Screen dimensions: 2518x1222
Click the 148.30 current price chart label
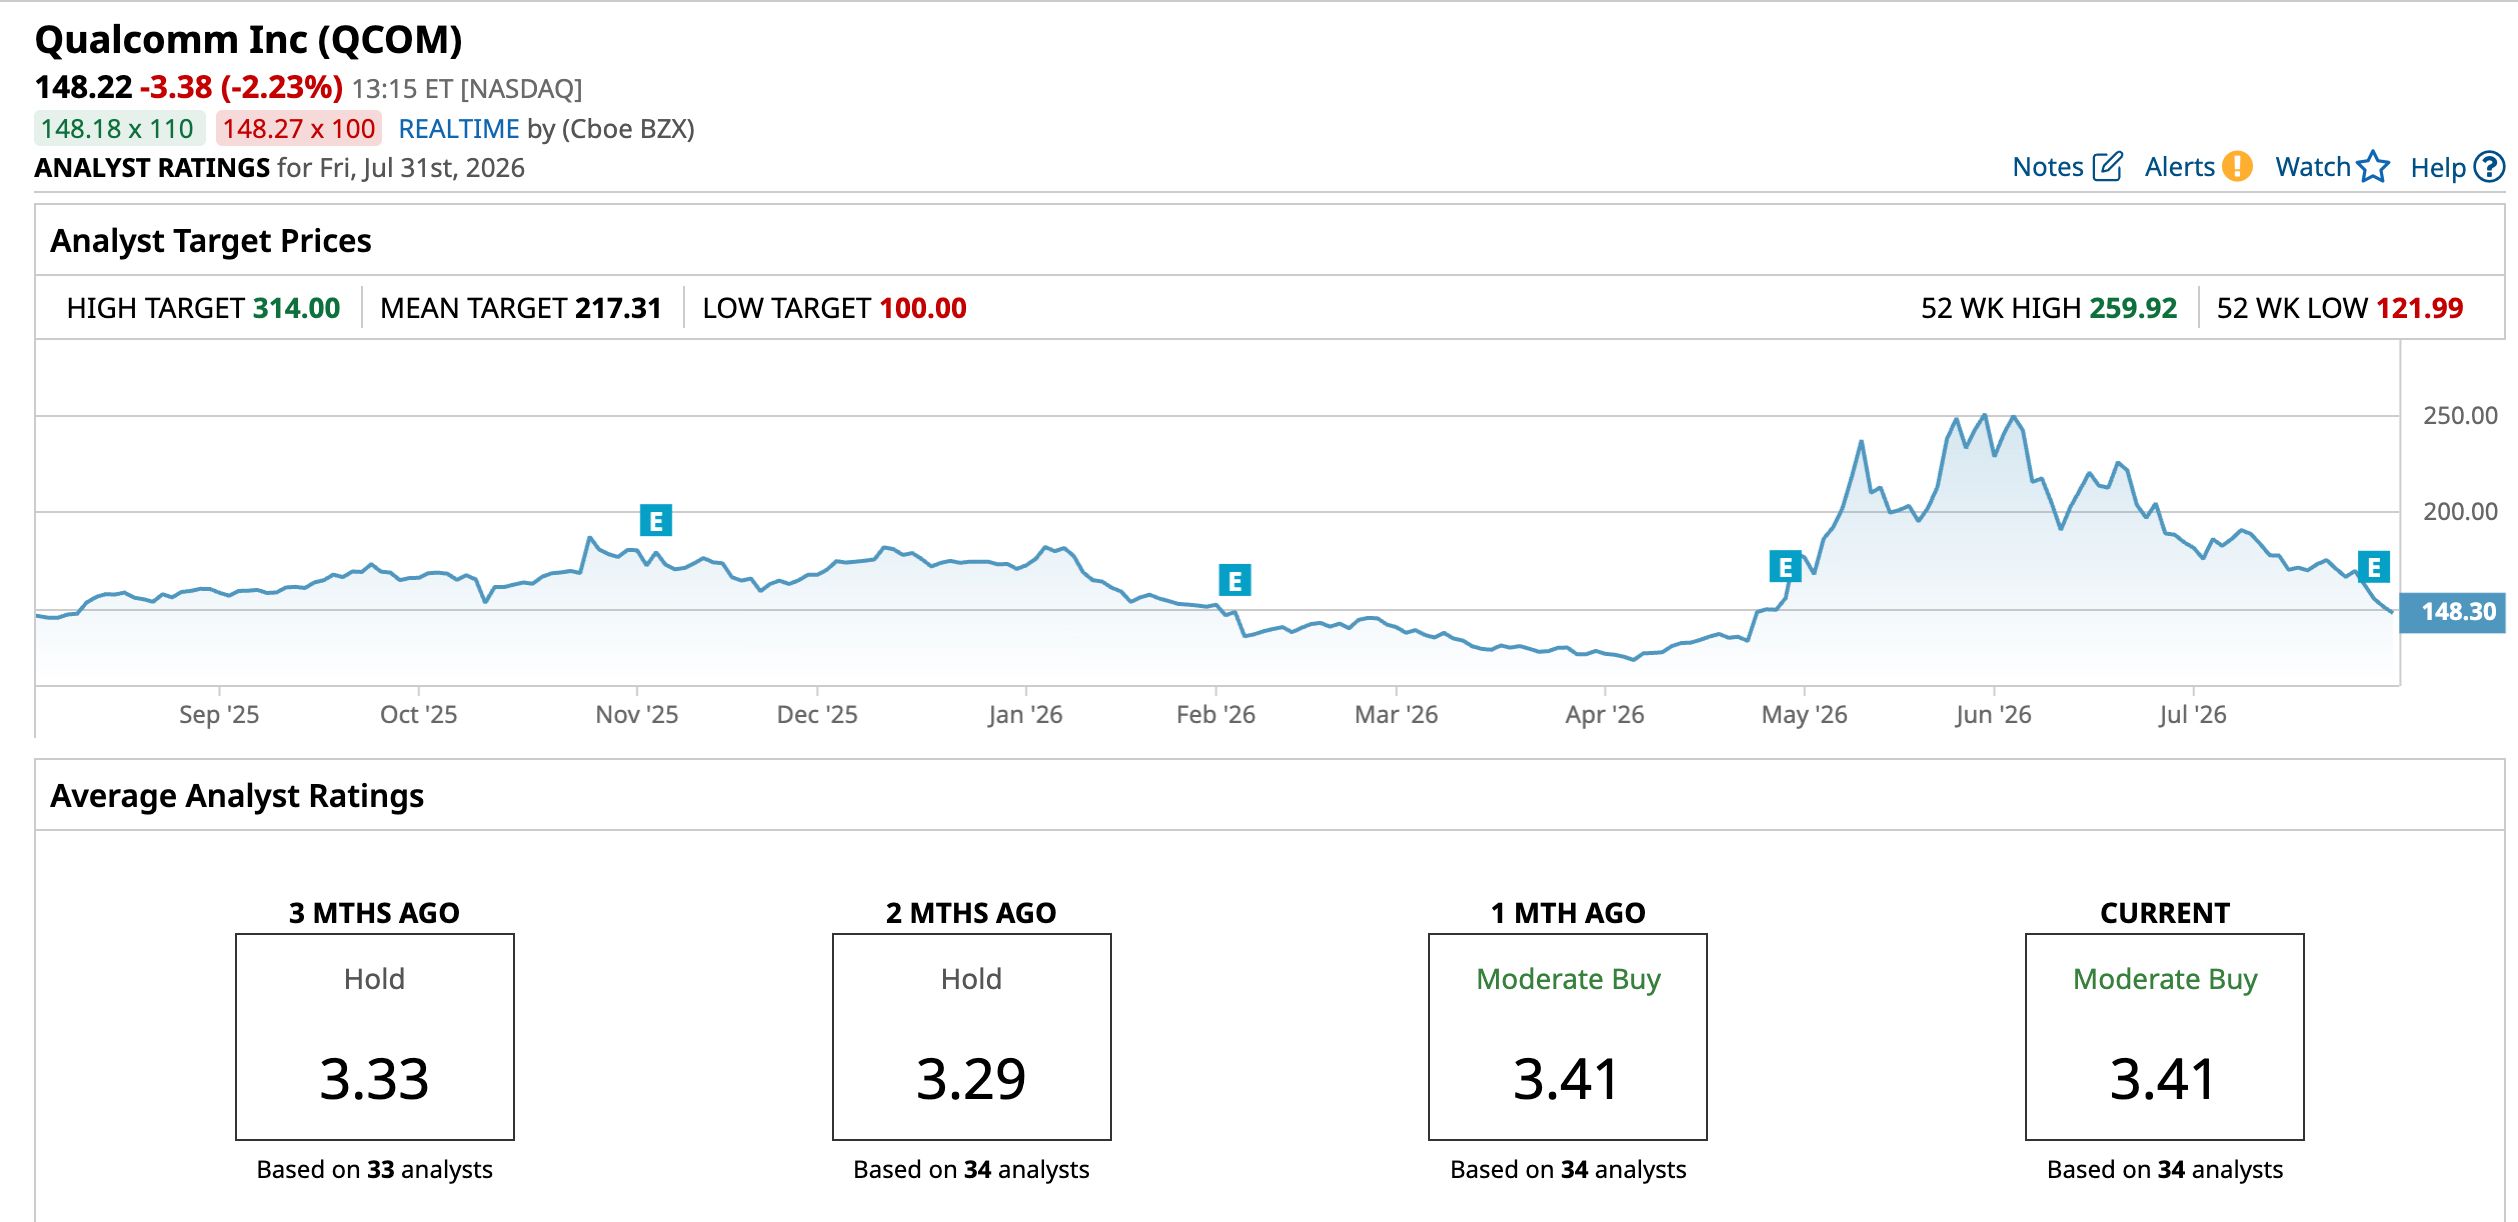pos(2452,612)
